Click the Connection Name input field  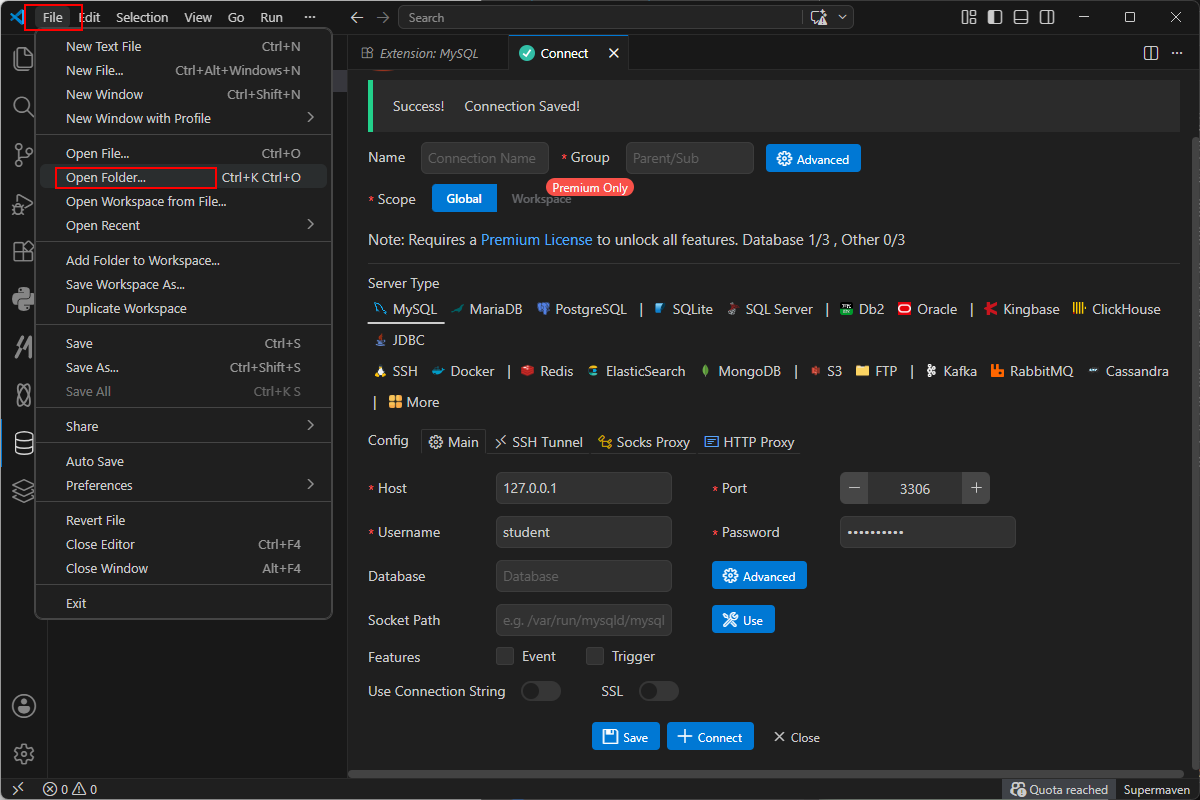[x=485, y=158]
